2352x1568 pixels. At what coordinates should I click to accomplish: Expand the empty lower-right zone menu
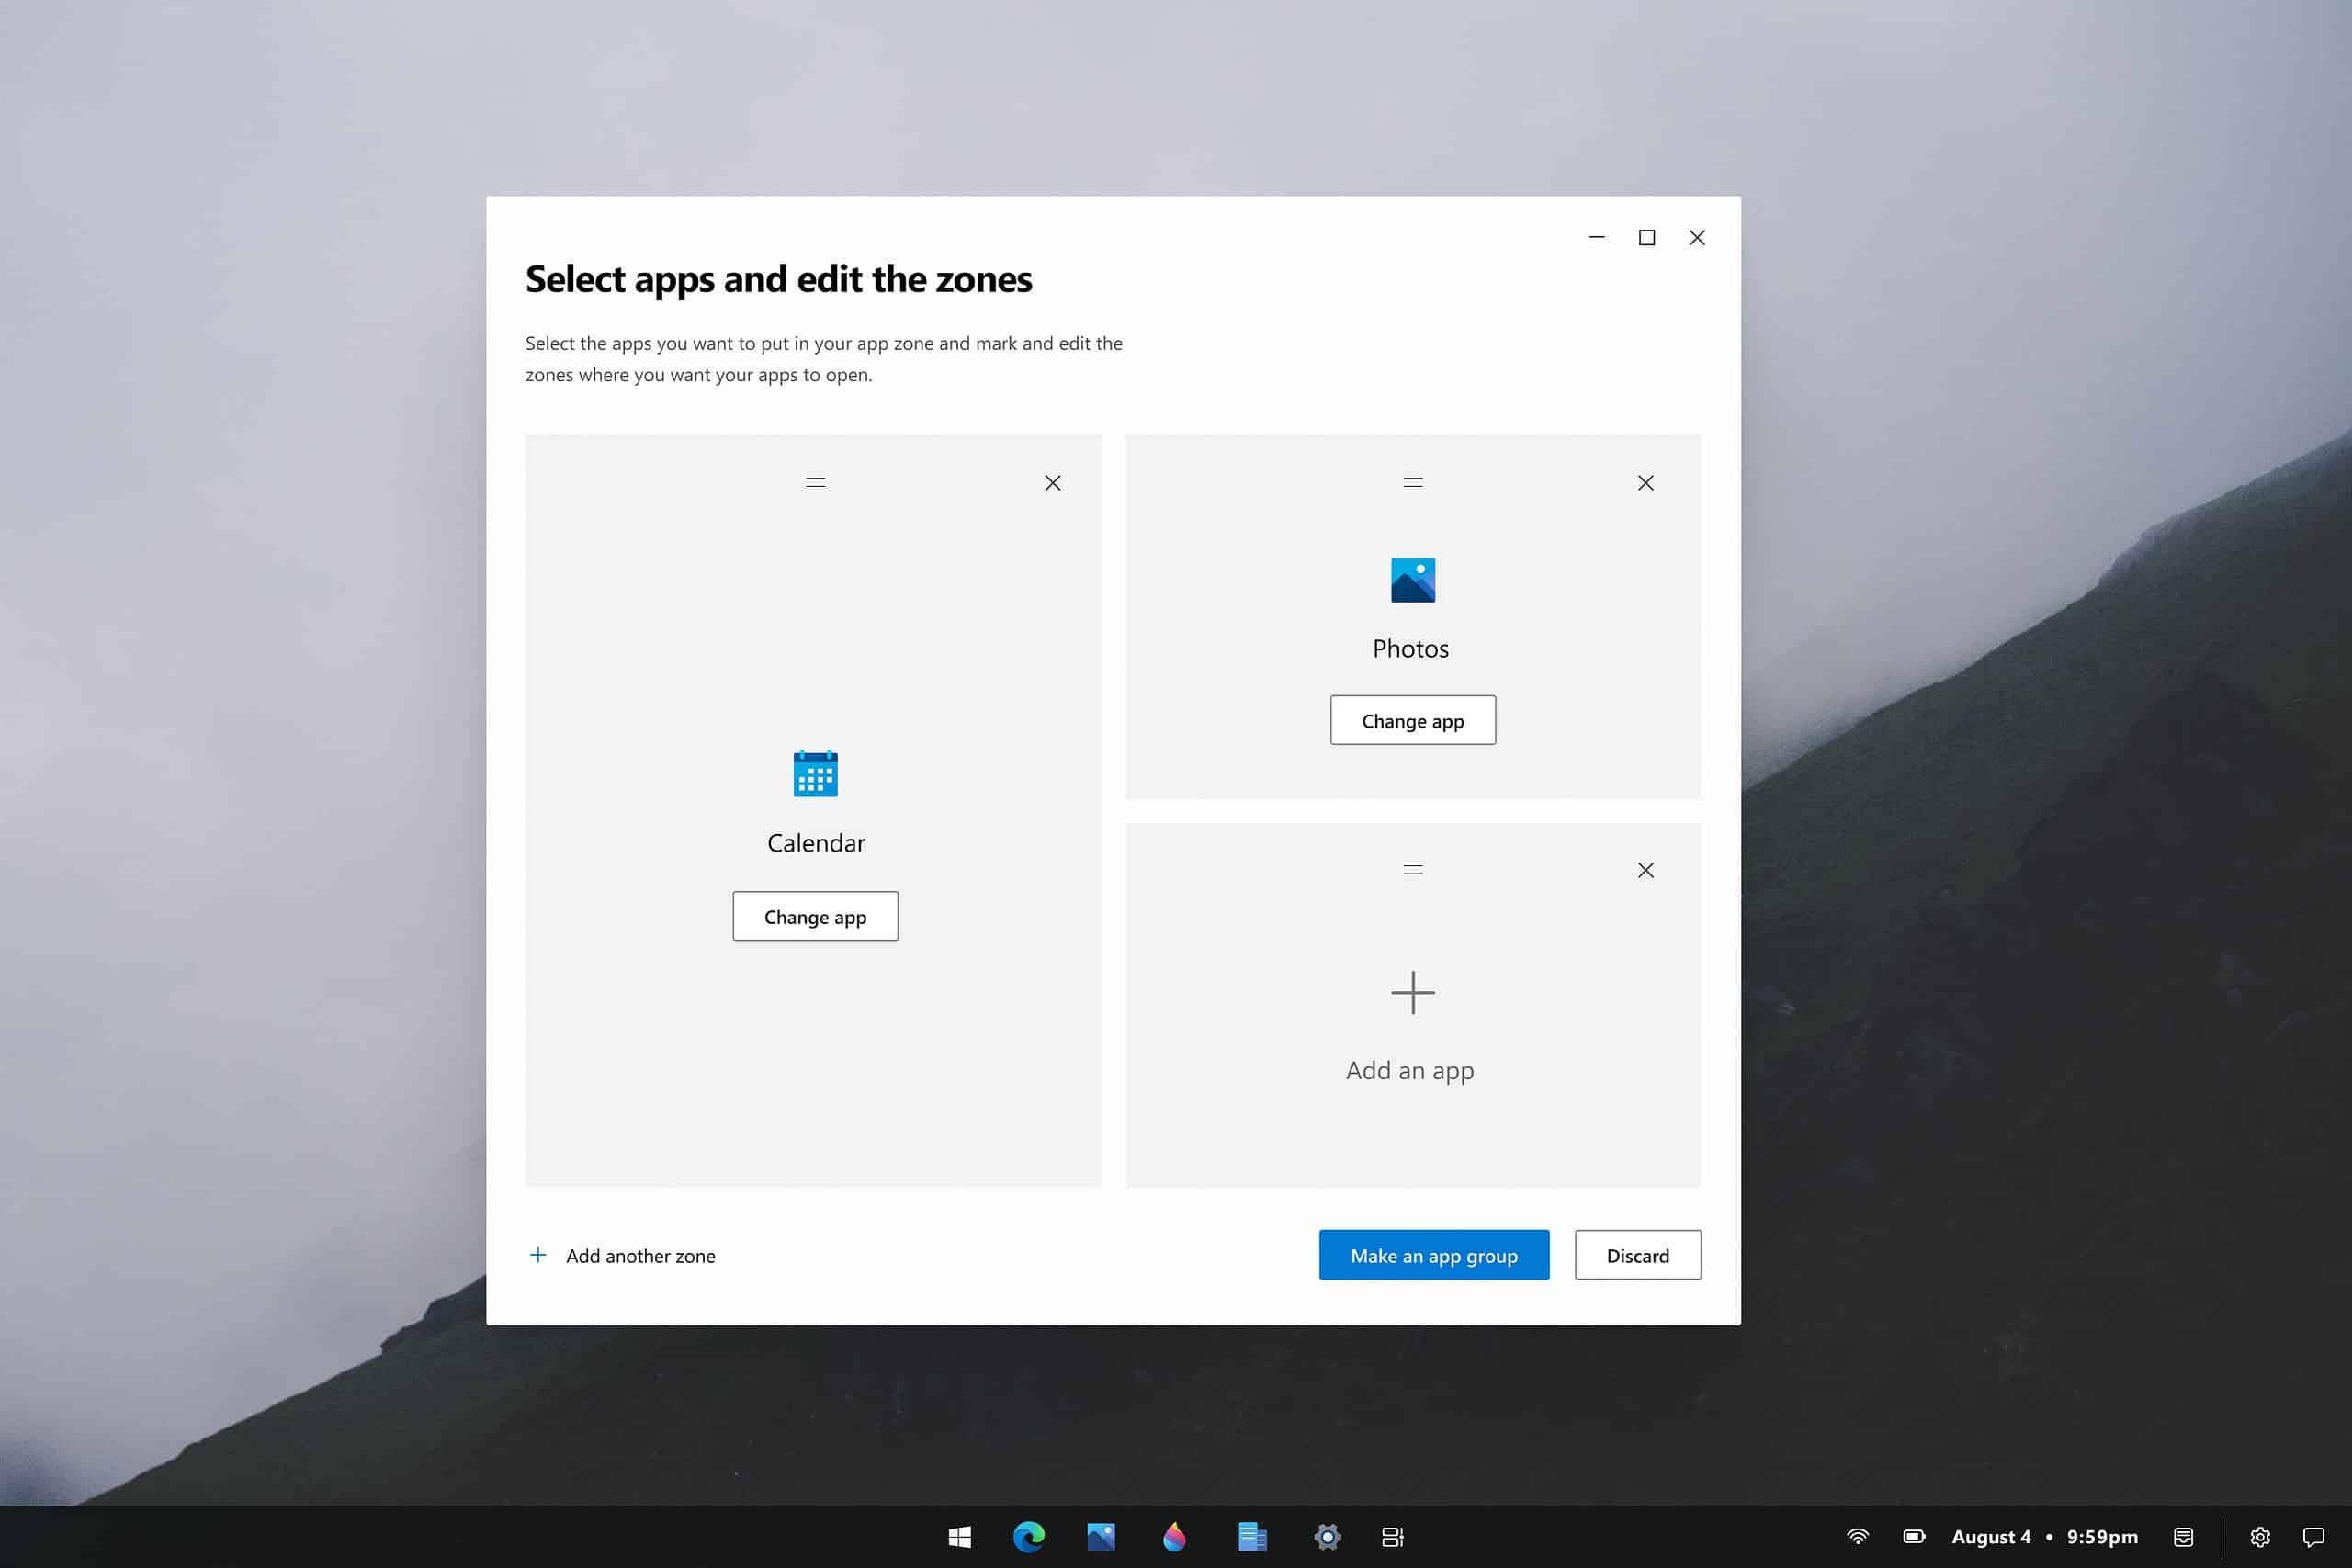[1412, 868]
